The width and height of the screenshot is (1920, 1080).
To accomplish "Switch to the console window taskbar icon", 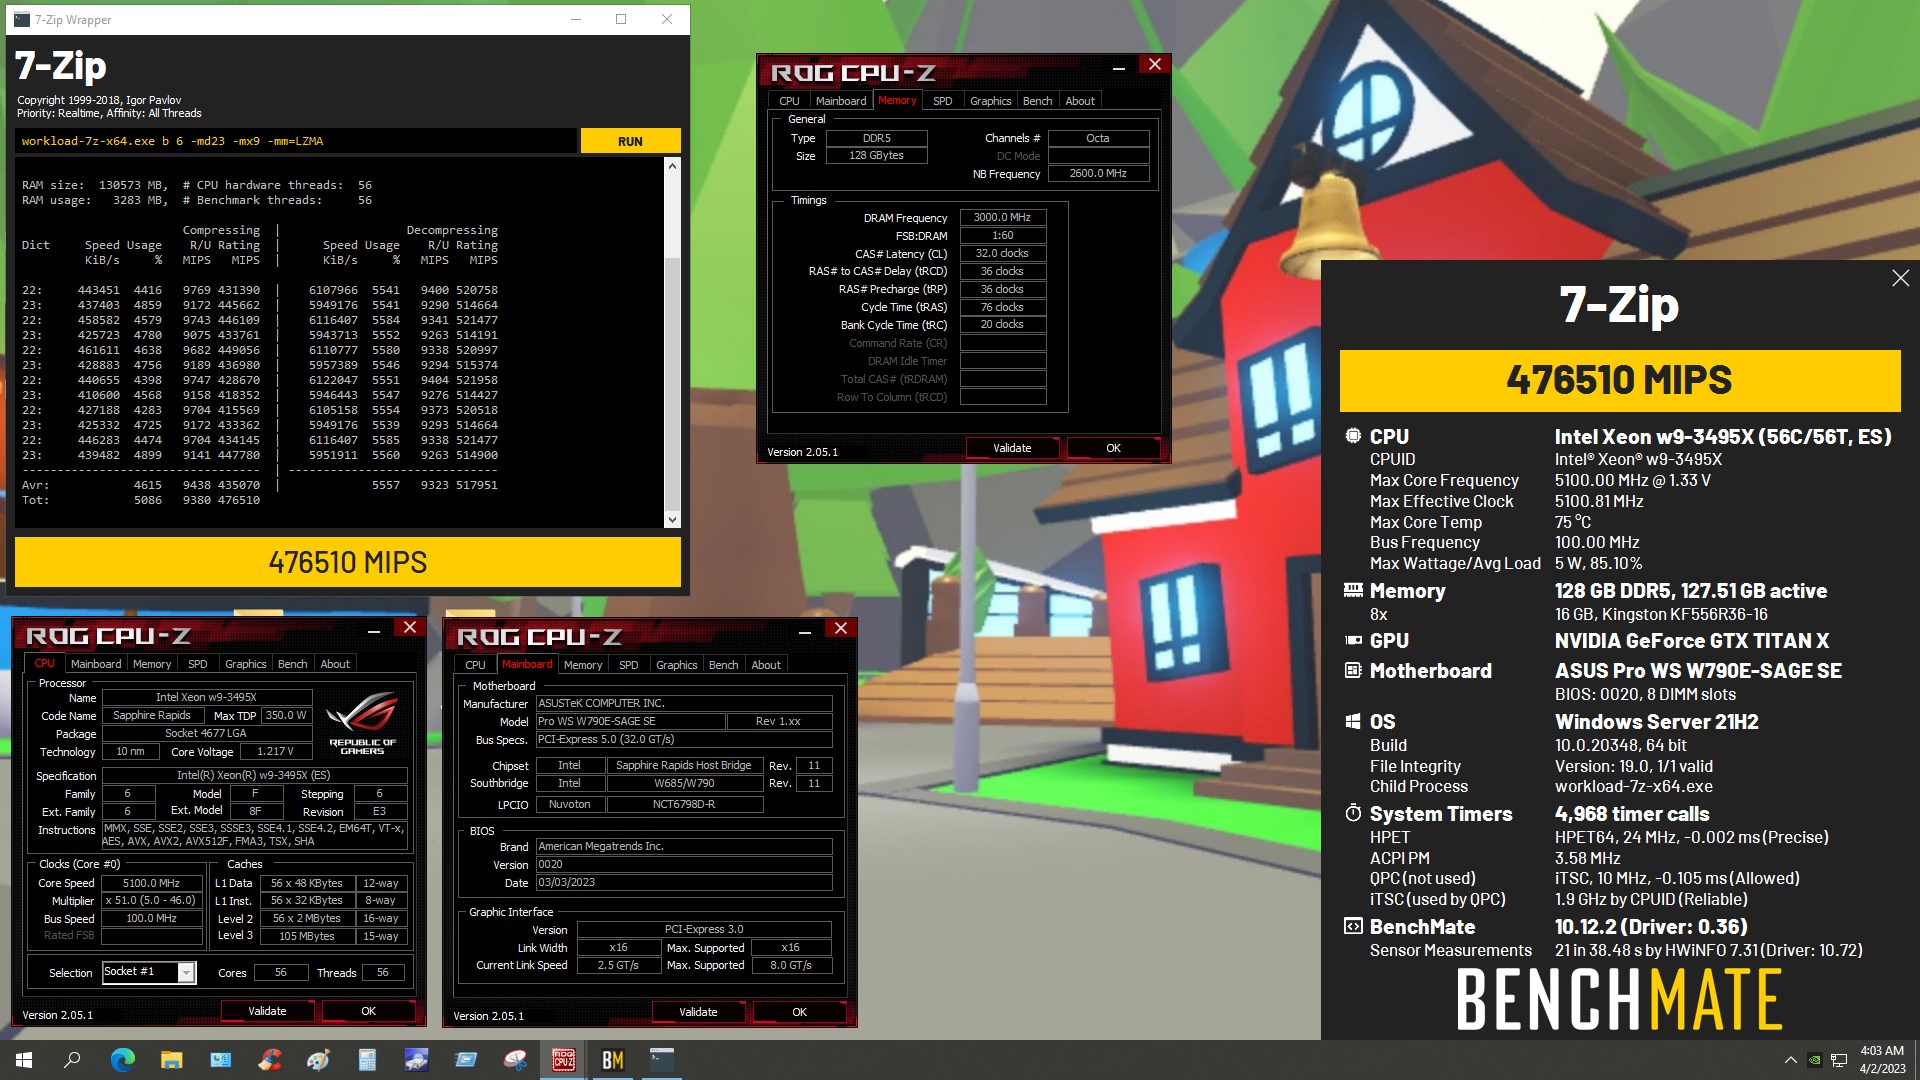I will (661, 1060).
